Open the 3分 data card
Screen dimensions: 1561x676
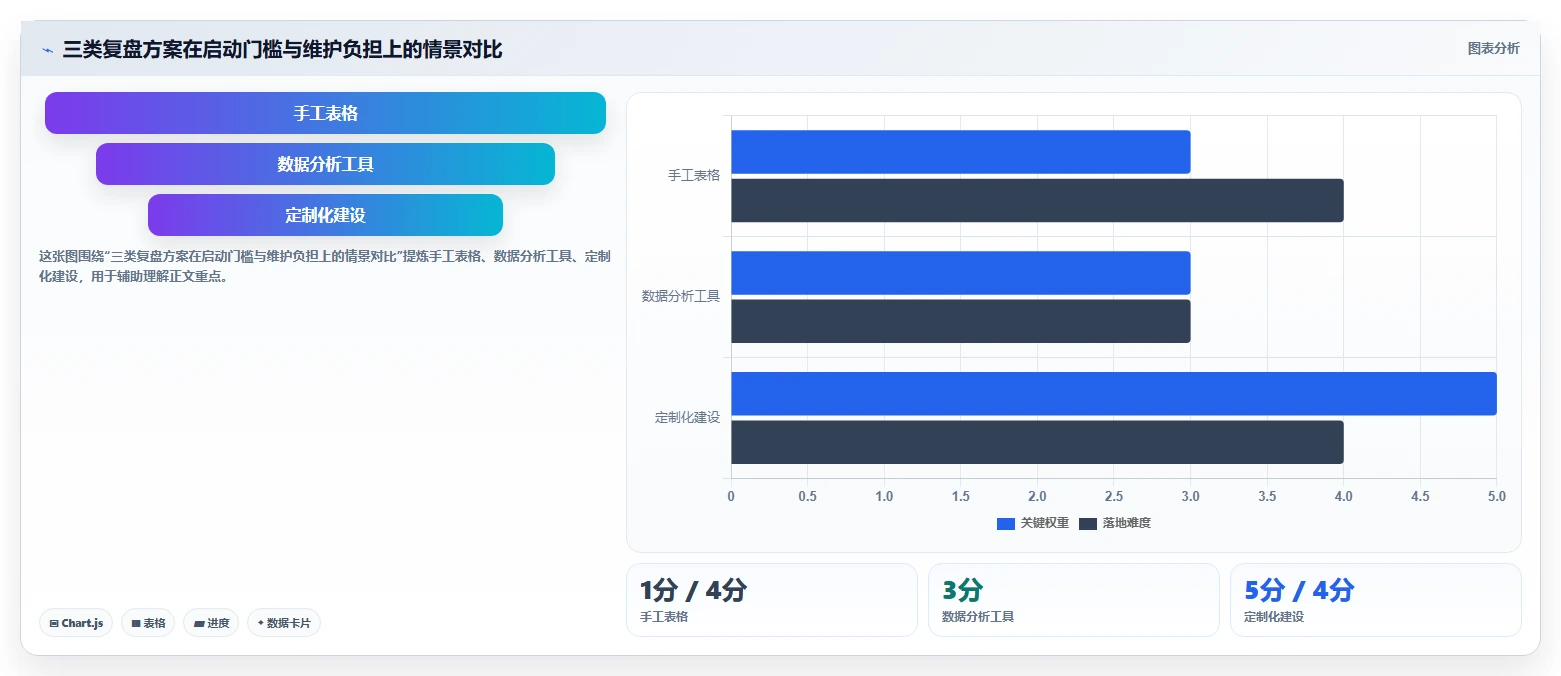(x=1074, y=600)
